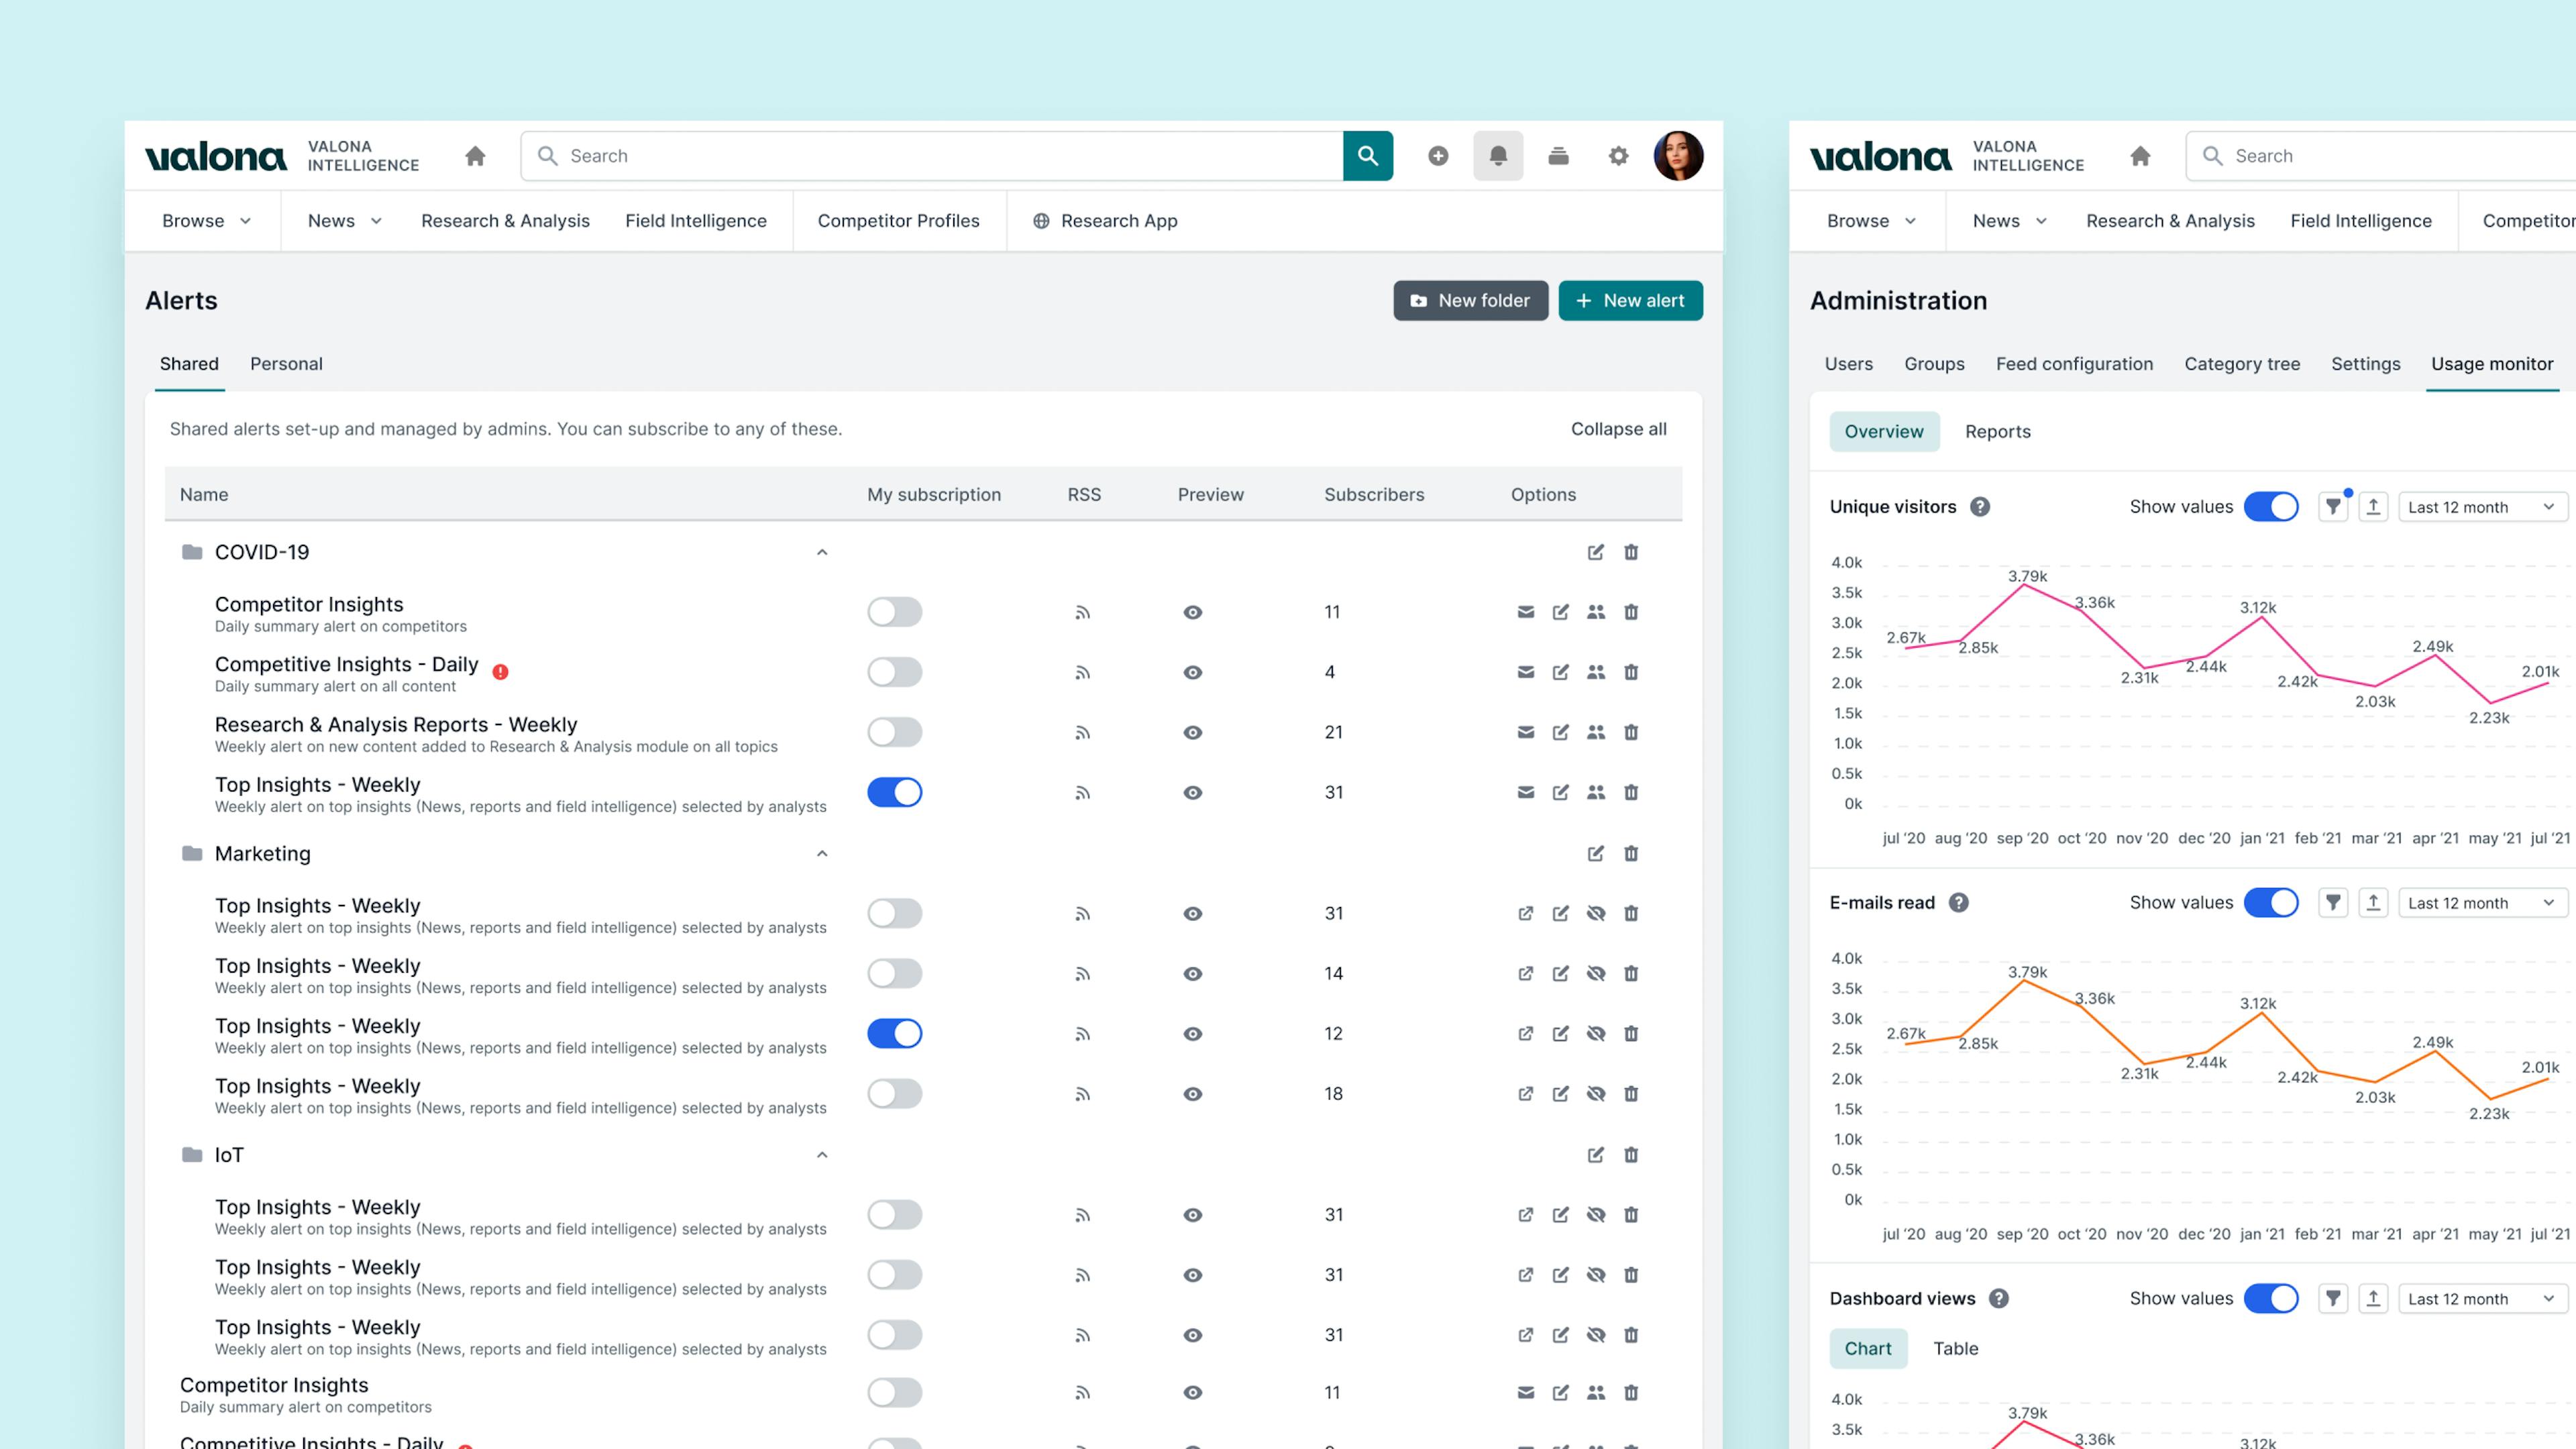Collapse the COVID-19 folder with the chevron
The width and height of the screenshot is (2576, 1449).
tap(822, 552)
